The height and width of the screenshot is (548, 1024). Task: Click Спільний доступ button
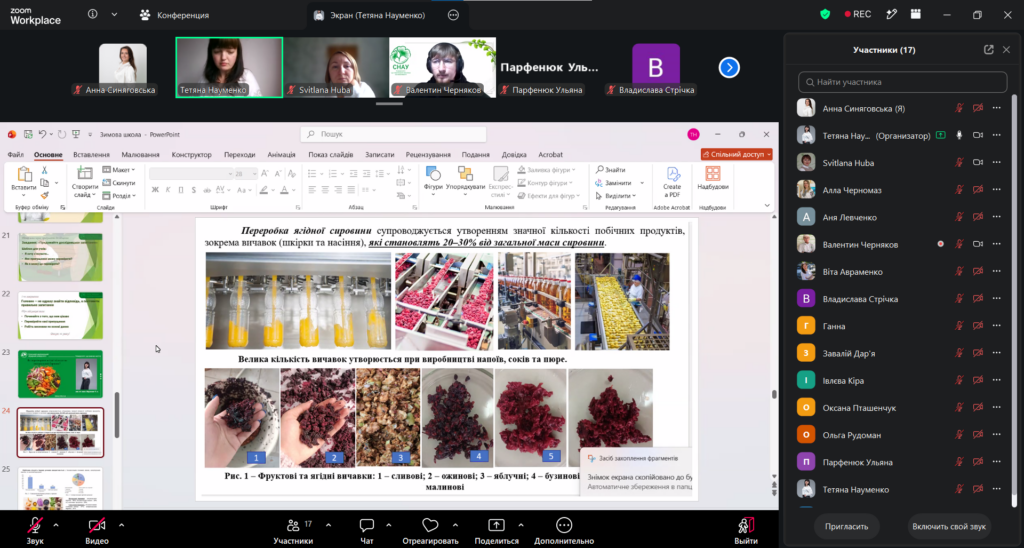click(x=737, y=154)
